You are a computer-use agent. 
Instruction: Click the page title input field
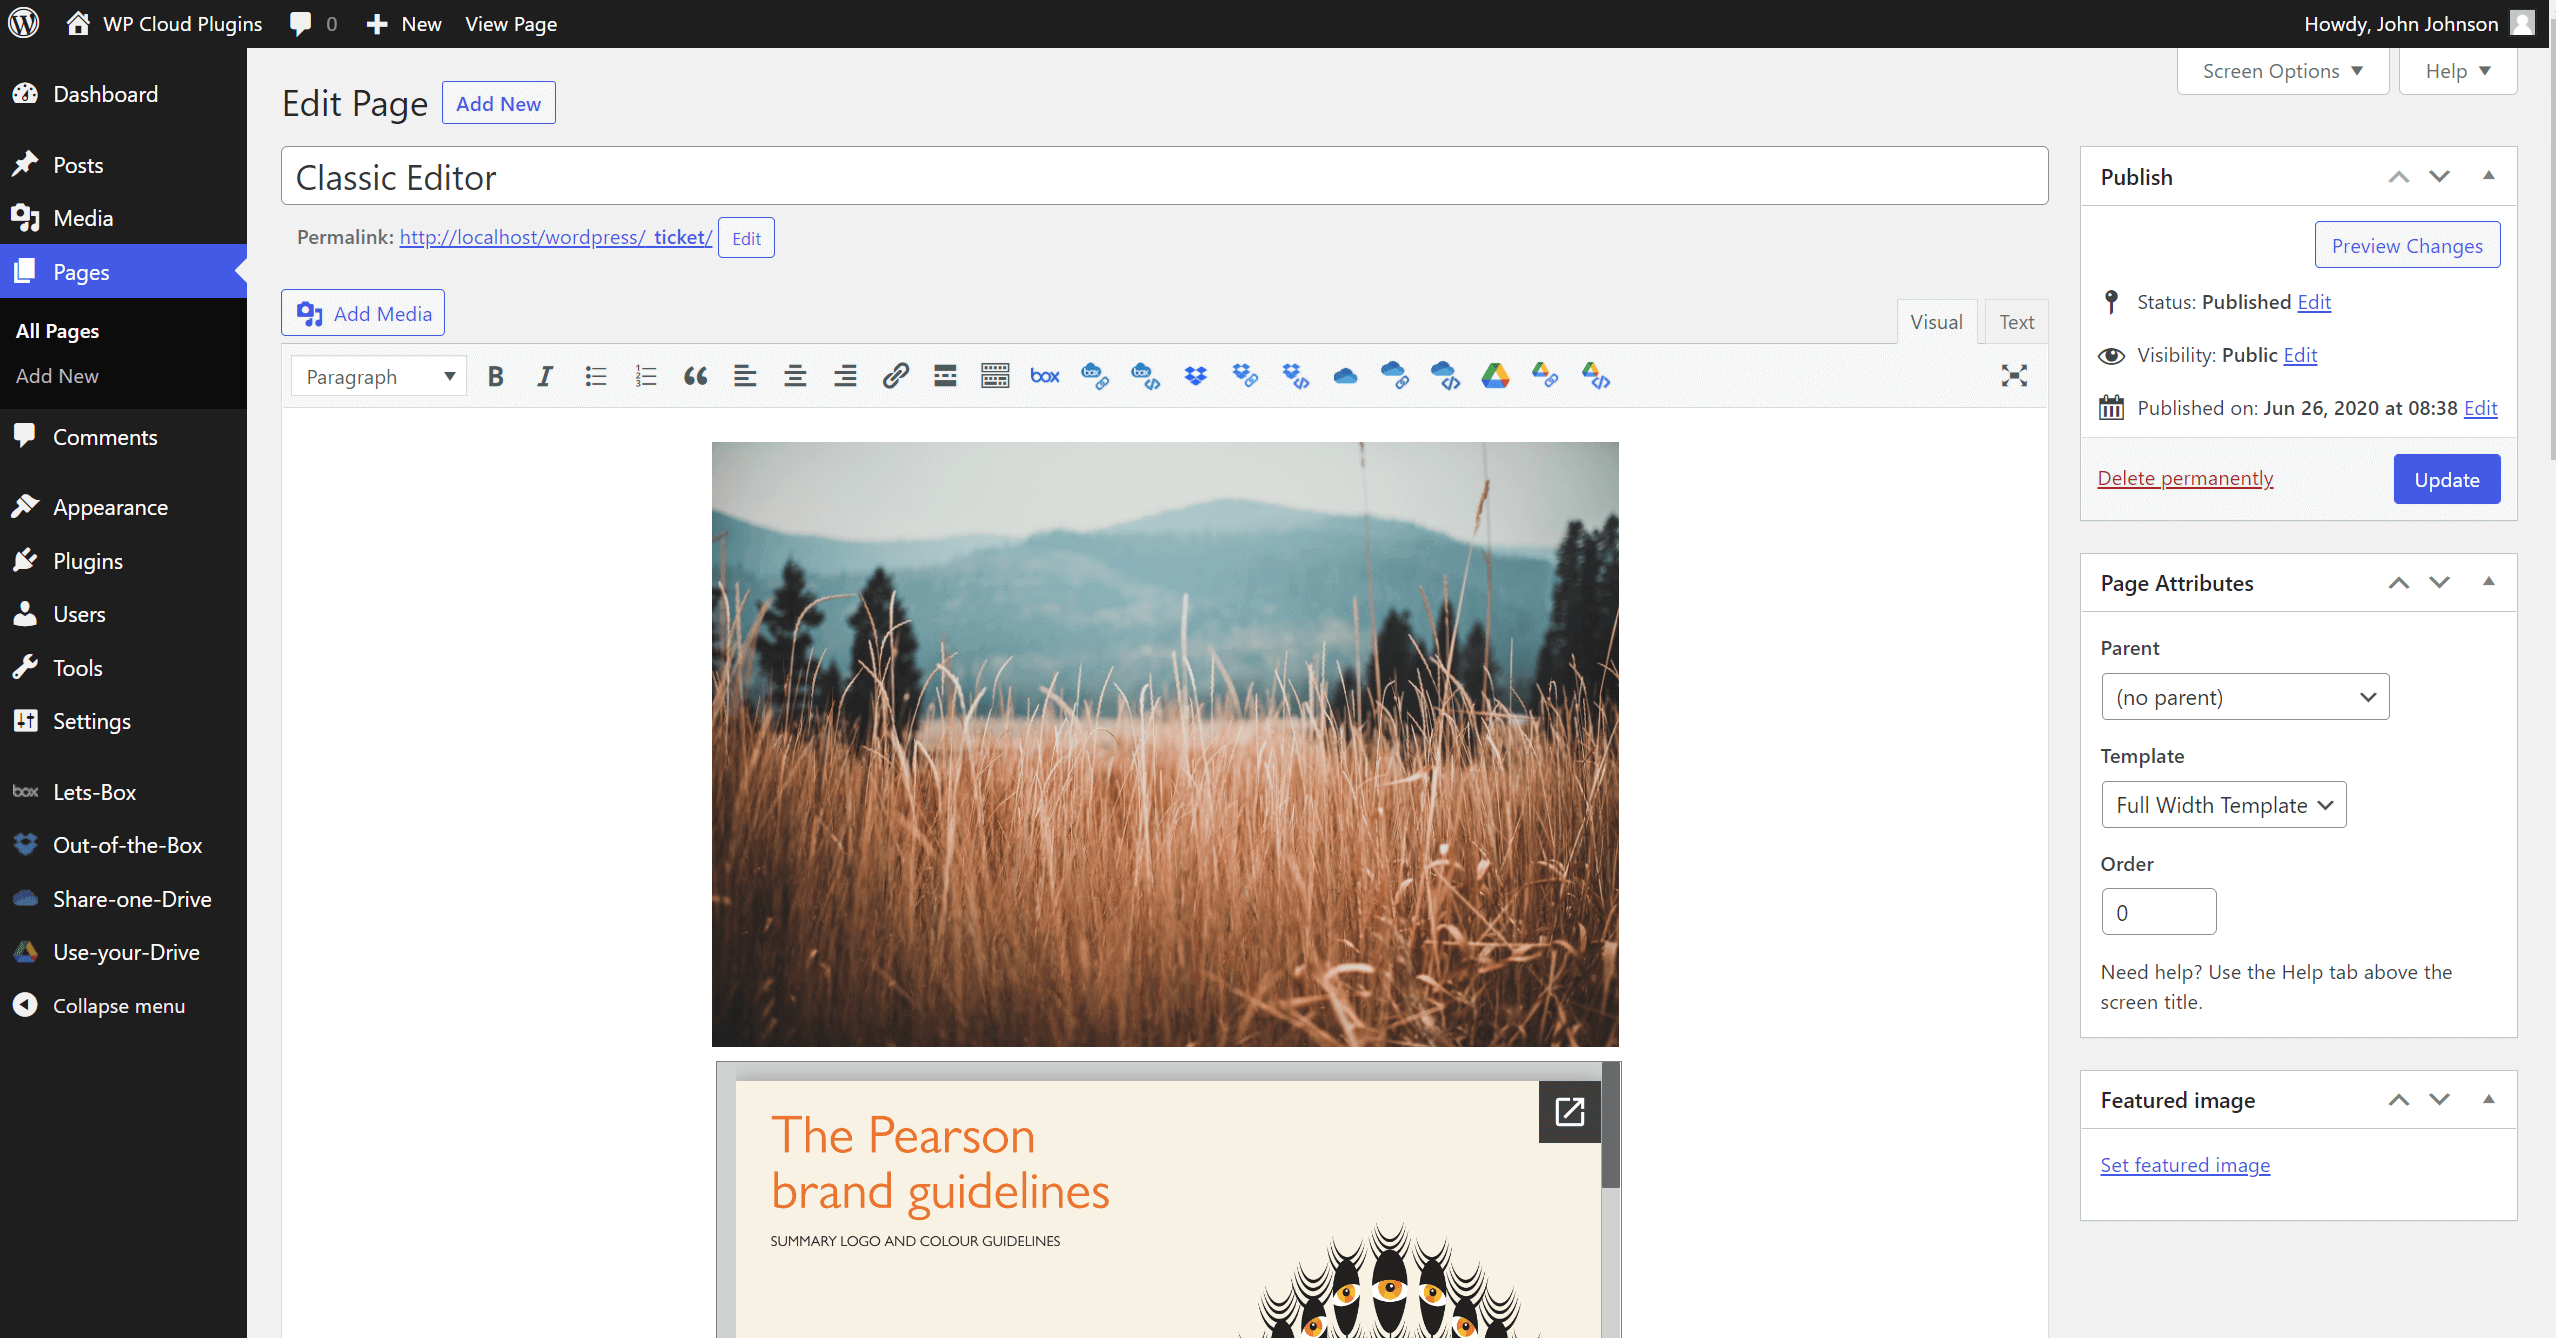click(x=1164, y=177)
